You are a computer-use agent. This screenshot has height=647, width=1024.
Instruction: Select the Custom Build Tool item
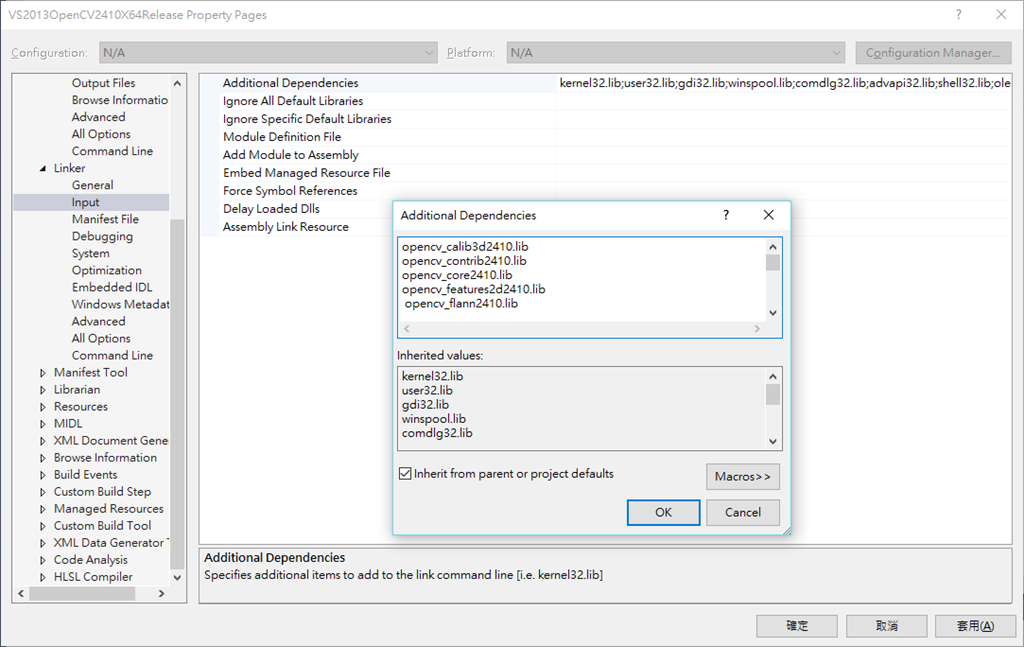tap(102, 526)
